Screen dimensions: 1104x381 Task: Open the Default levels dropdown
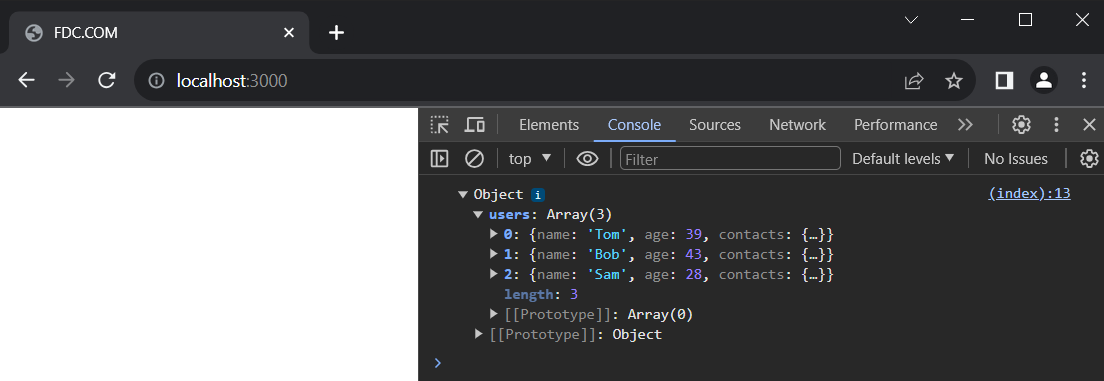pyautogui.click(x=903, y=159)
